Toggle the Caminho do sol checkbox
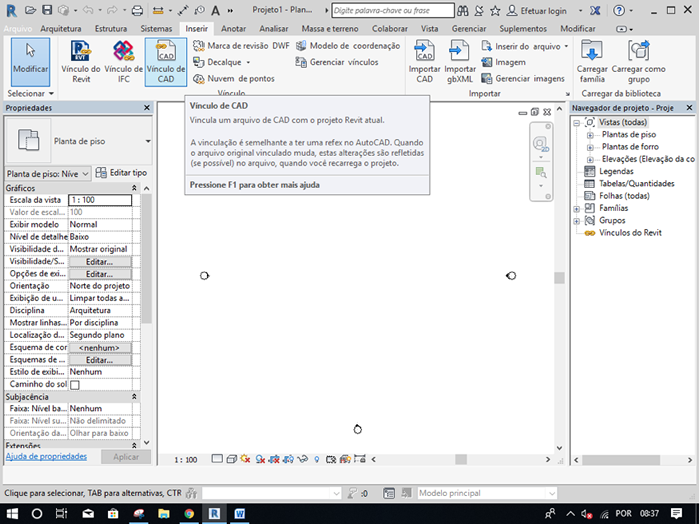This screenshot has height=524, width=700. point(75,384)
